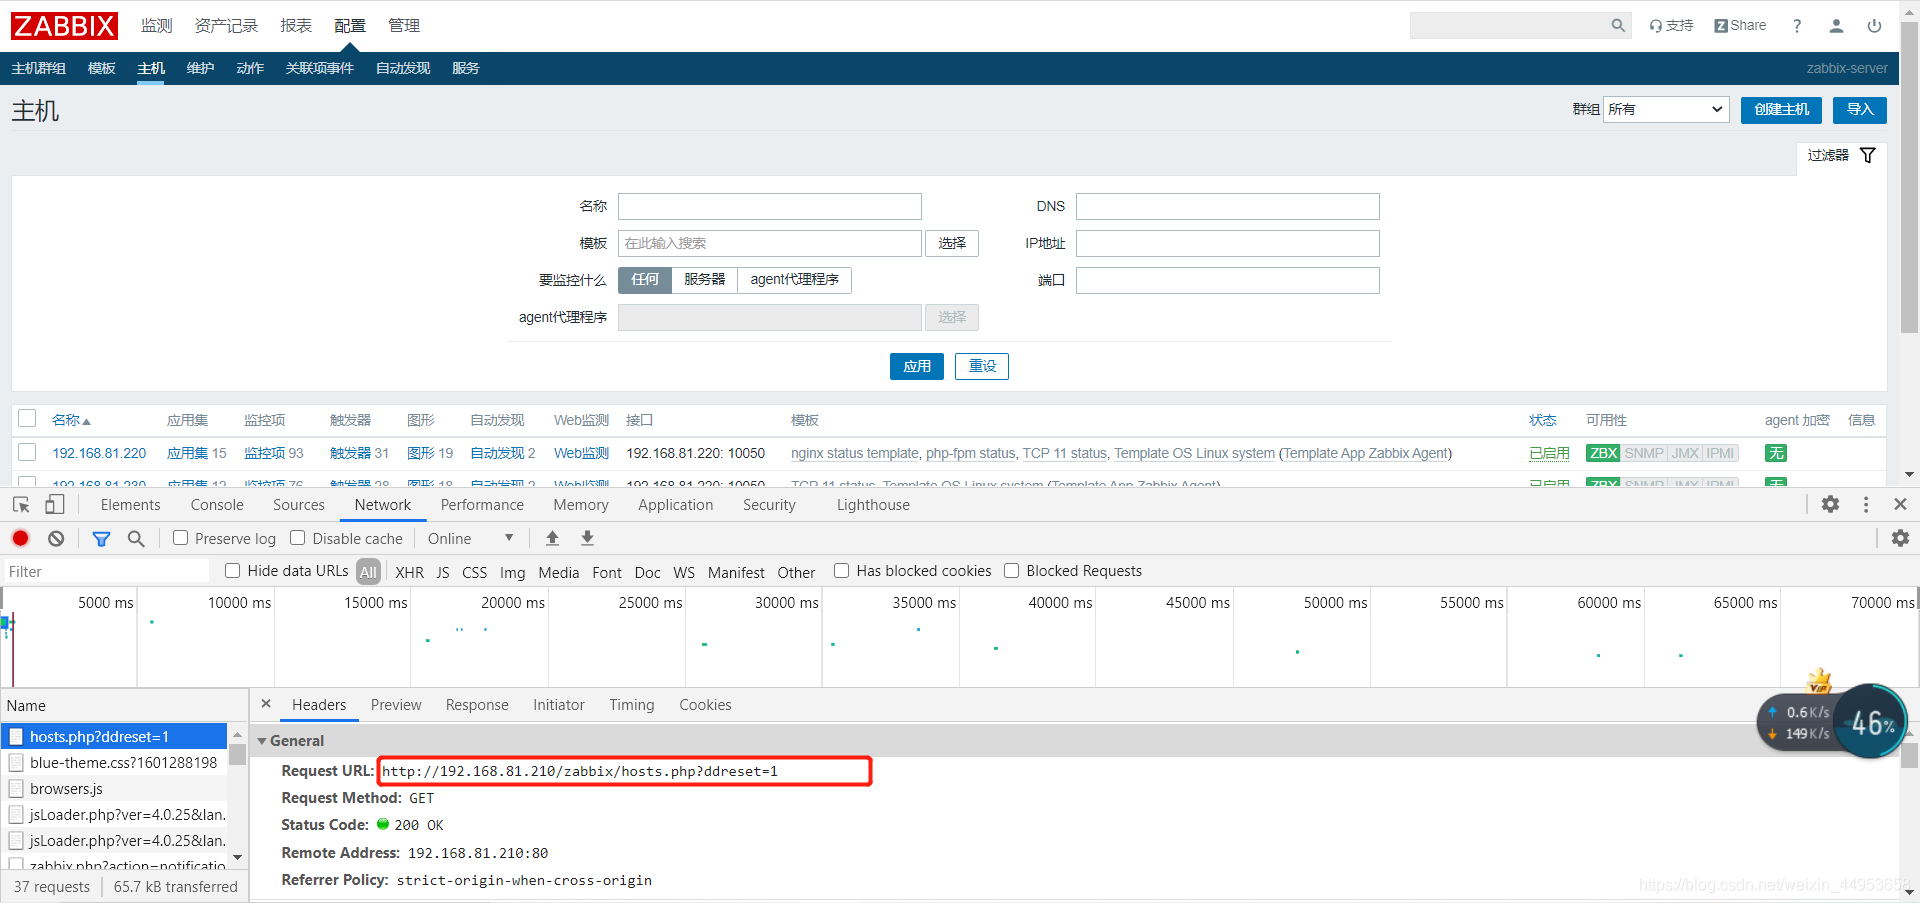Open the DevTools settings gear

click(x=1830, y=504)
